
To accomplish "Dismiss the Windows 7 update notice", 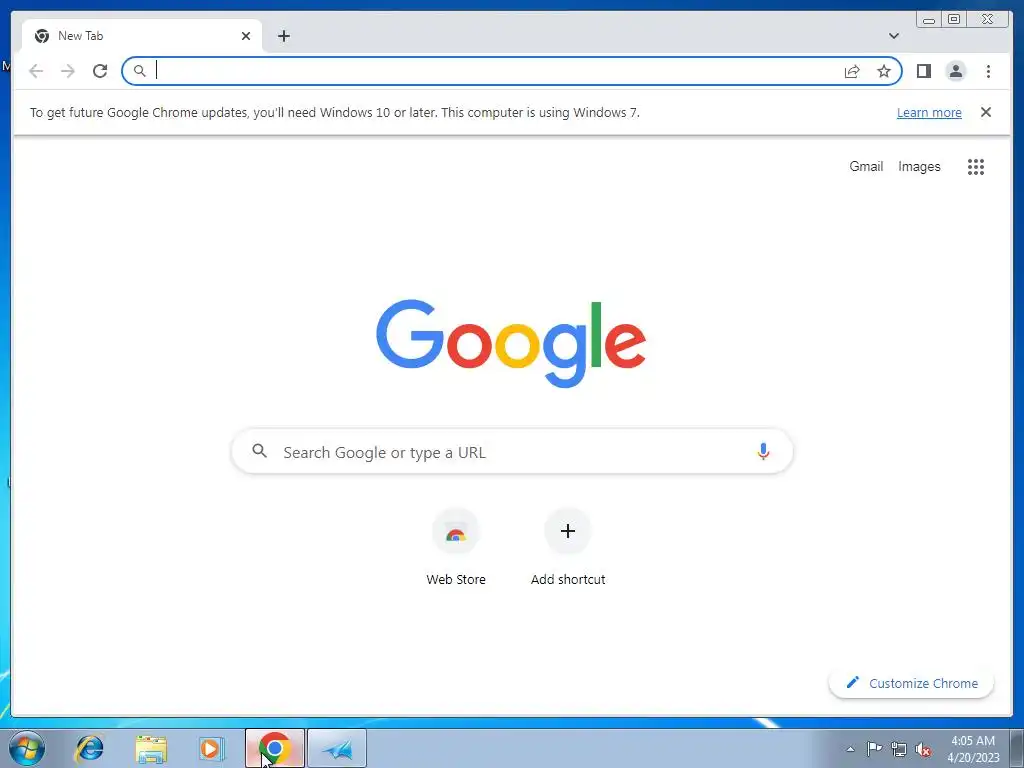I will (x=985, y=112).
